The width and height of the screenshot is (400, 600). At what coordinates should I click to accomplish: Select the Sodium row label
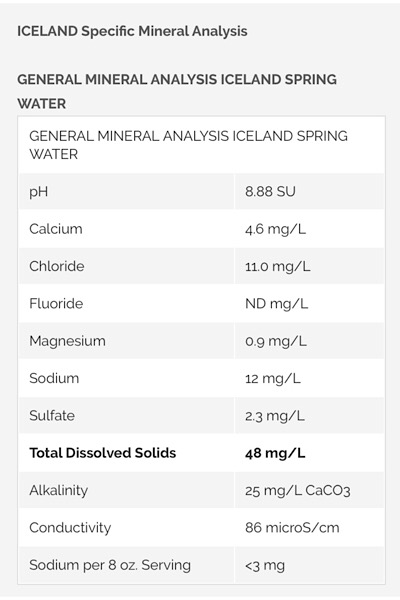tap(54, 378)
